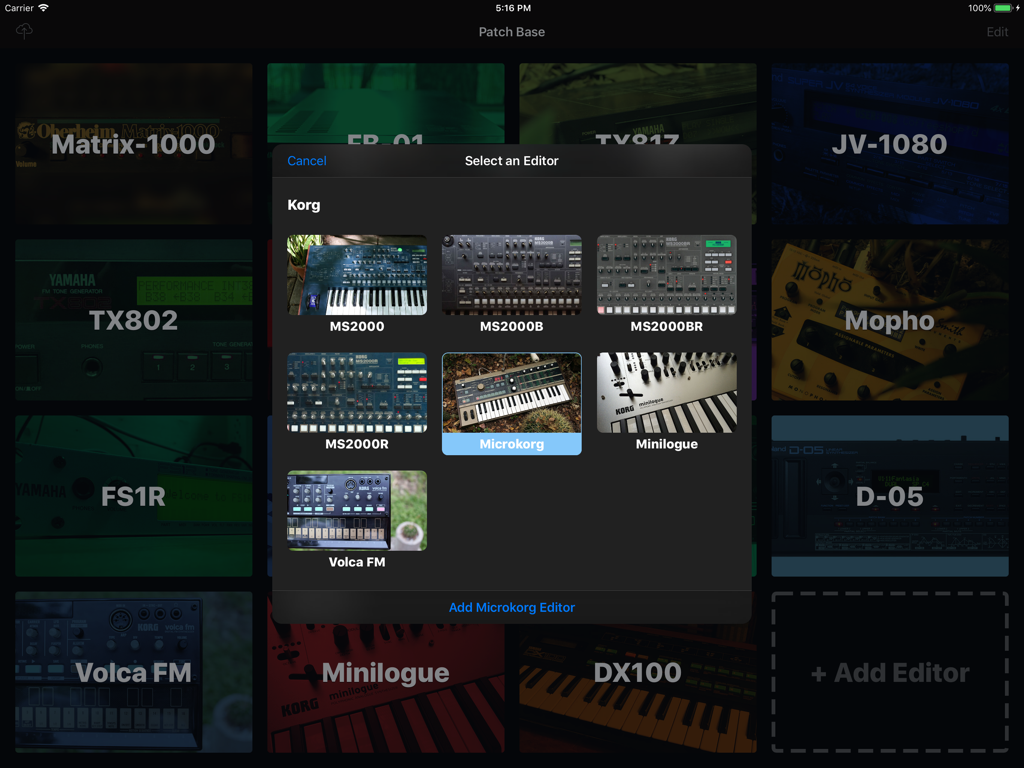Choose the MS2000BR editor
The image size is (1024, 768).
666,275
